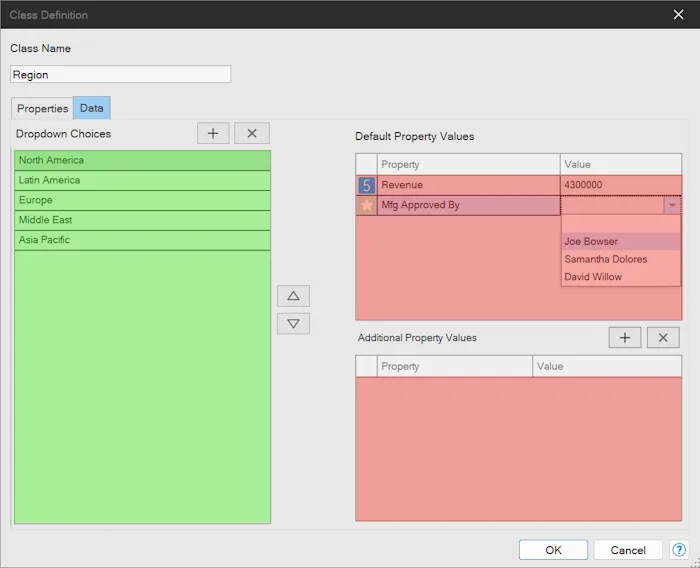Switch to the Data tab
700x568 pixels.
point(92,108)
